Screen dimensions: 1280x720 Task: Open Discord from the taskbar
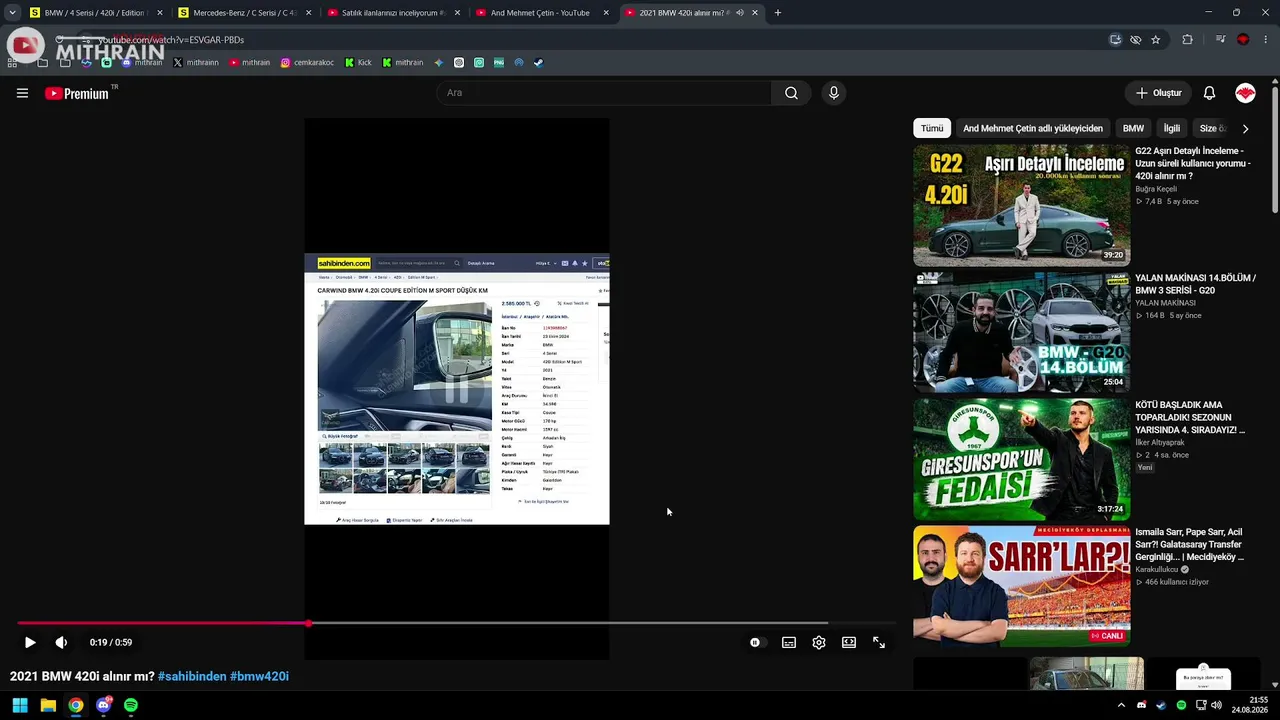coord(103,705)
